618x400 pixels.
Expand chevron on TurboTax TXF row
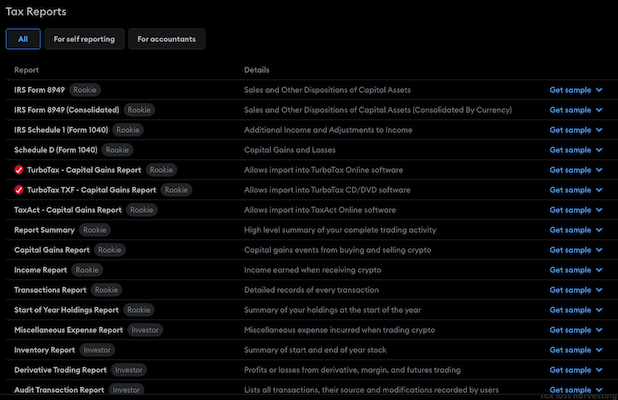coord(599,190)
